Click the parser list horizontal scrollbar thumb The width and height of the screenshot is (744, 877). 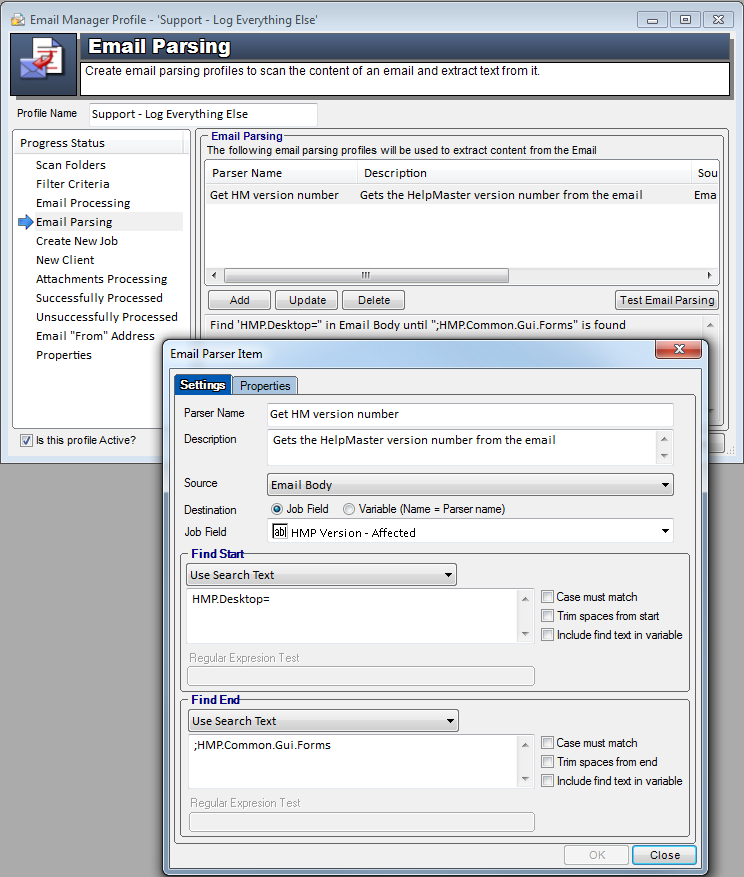(x=366, y=276)
